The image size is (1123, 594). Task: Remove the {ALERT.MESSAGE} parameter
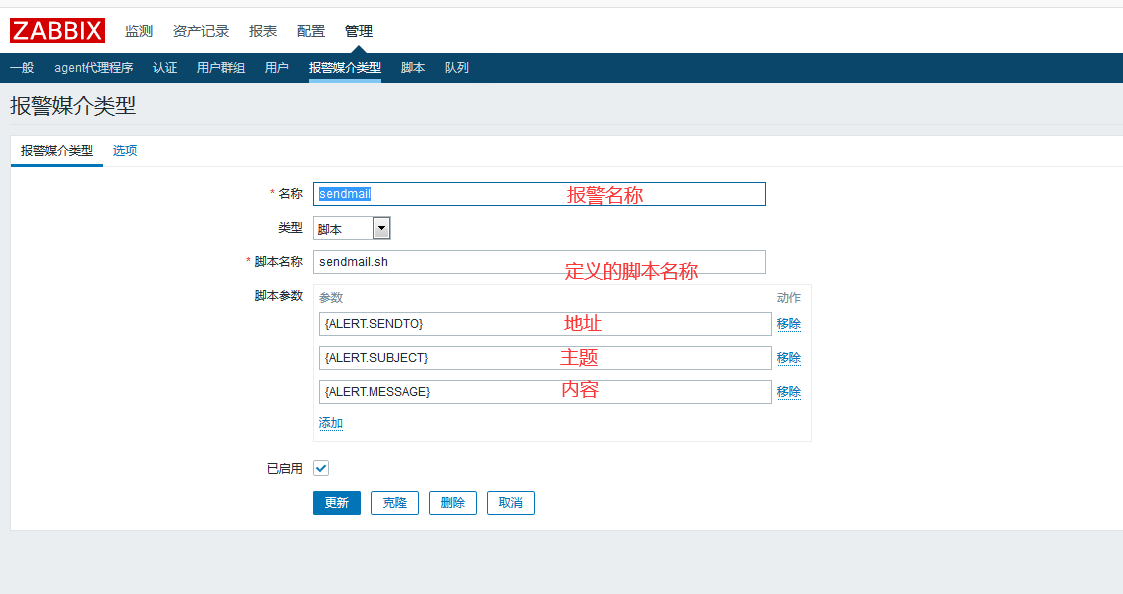(x=789, y=392)
